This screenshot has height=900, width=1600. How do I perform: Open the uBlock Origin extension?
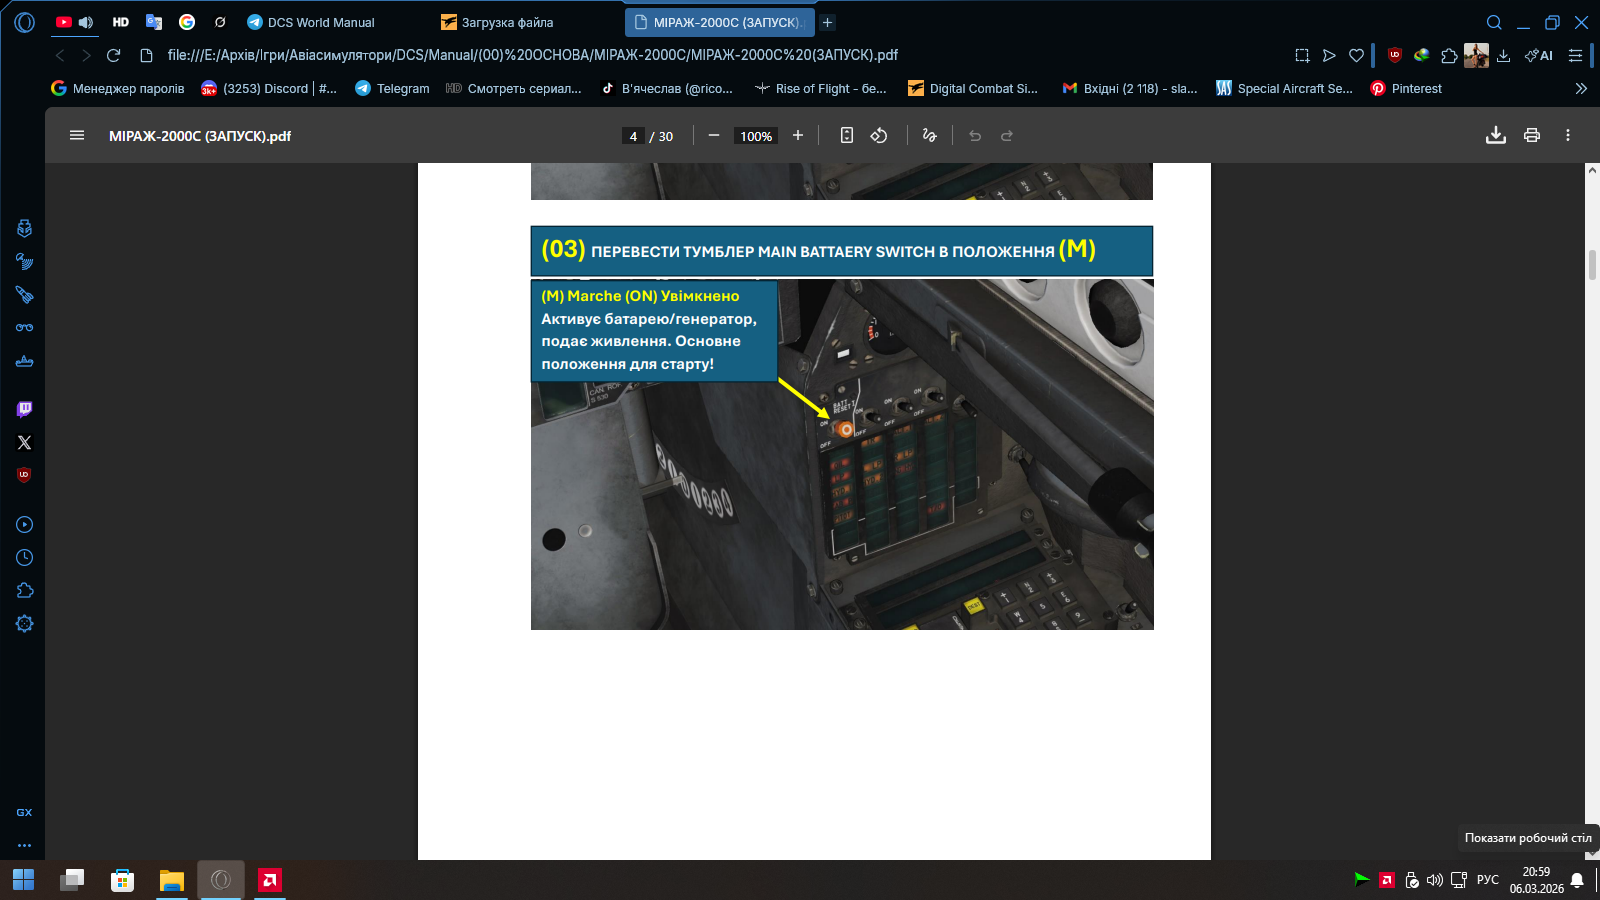[1394, 55]
